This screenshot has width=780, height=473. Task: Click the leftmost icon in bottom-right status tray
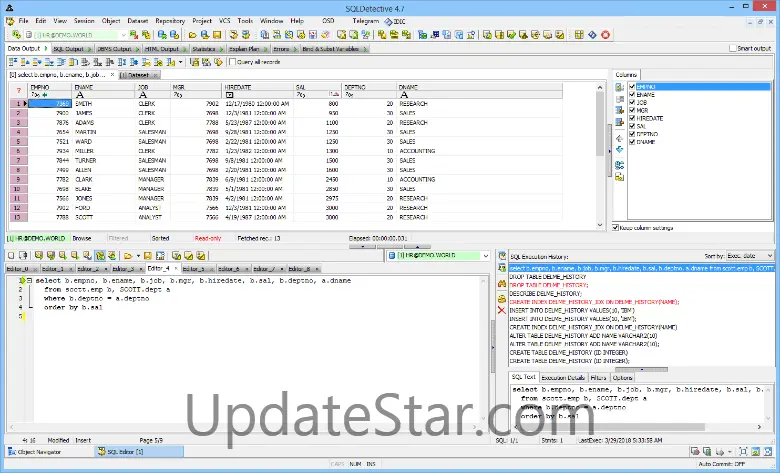tap(695, 452)
